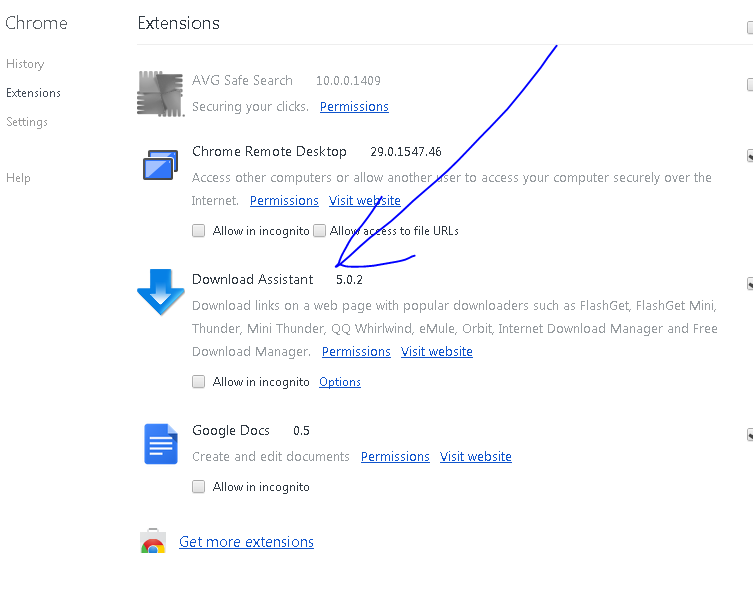
Task: Visit website for Download Assistant
Action: pos(437,352)
